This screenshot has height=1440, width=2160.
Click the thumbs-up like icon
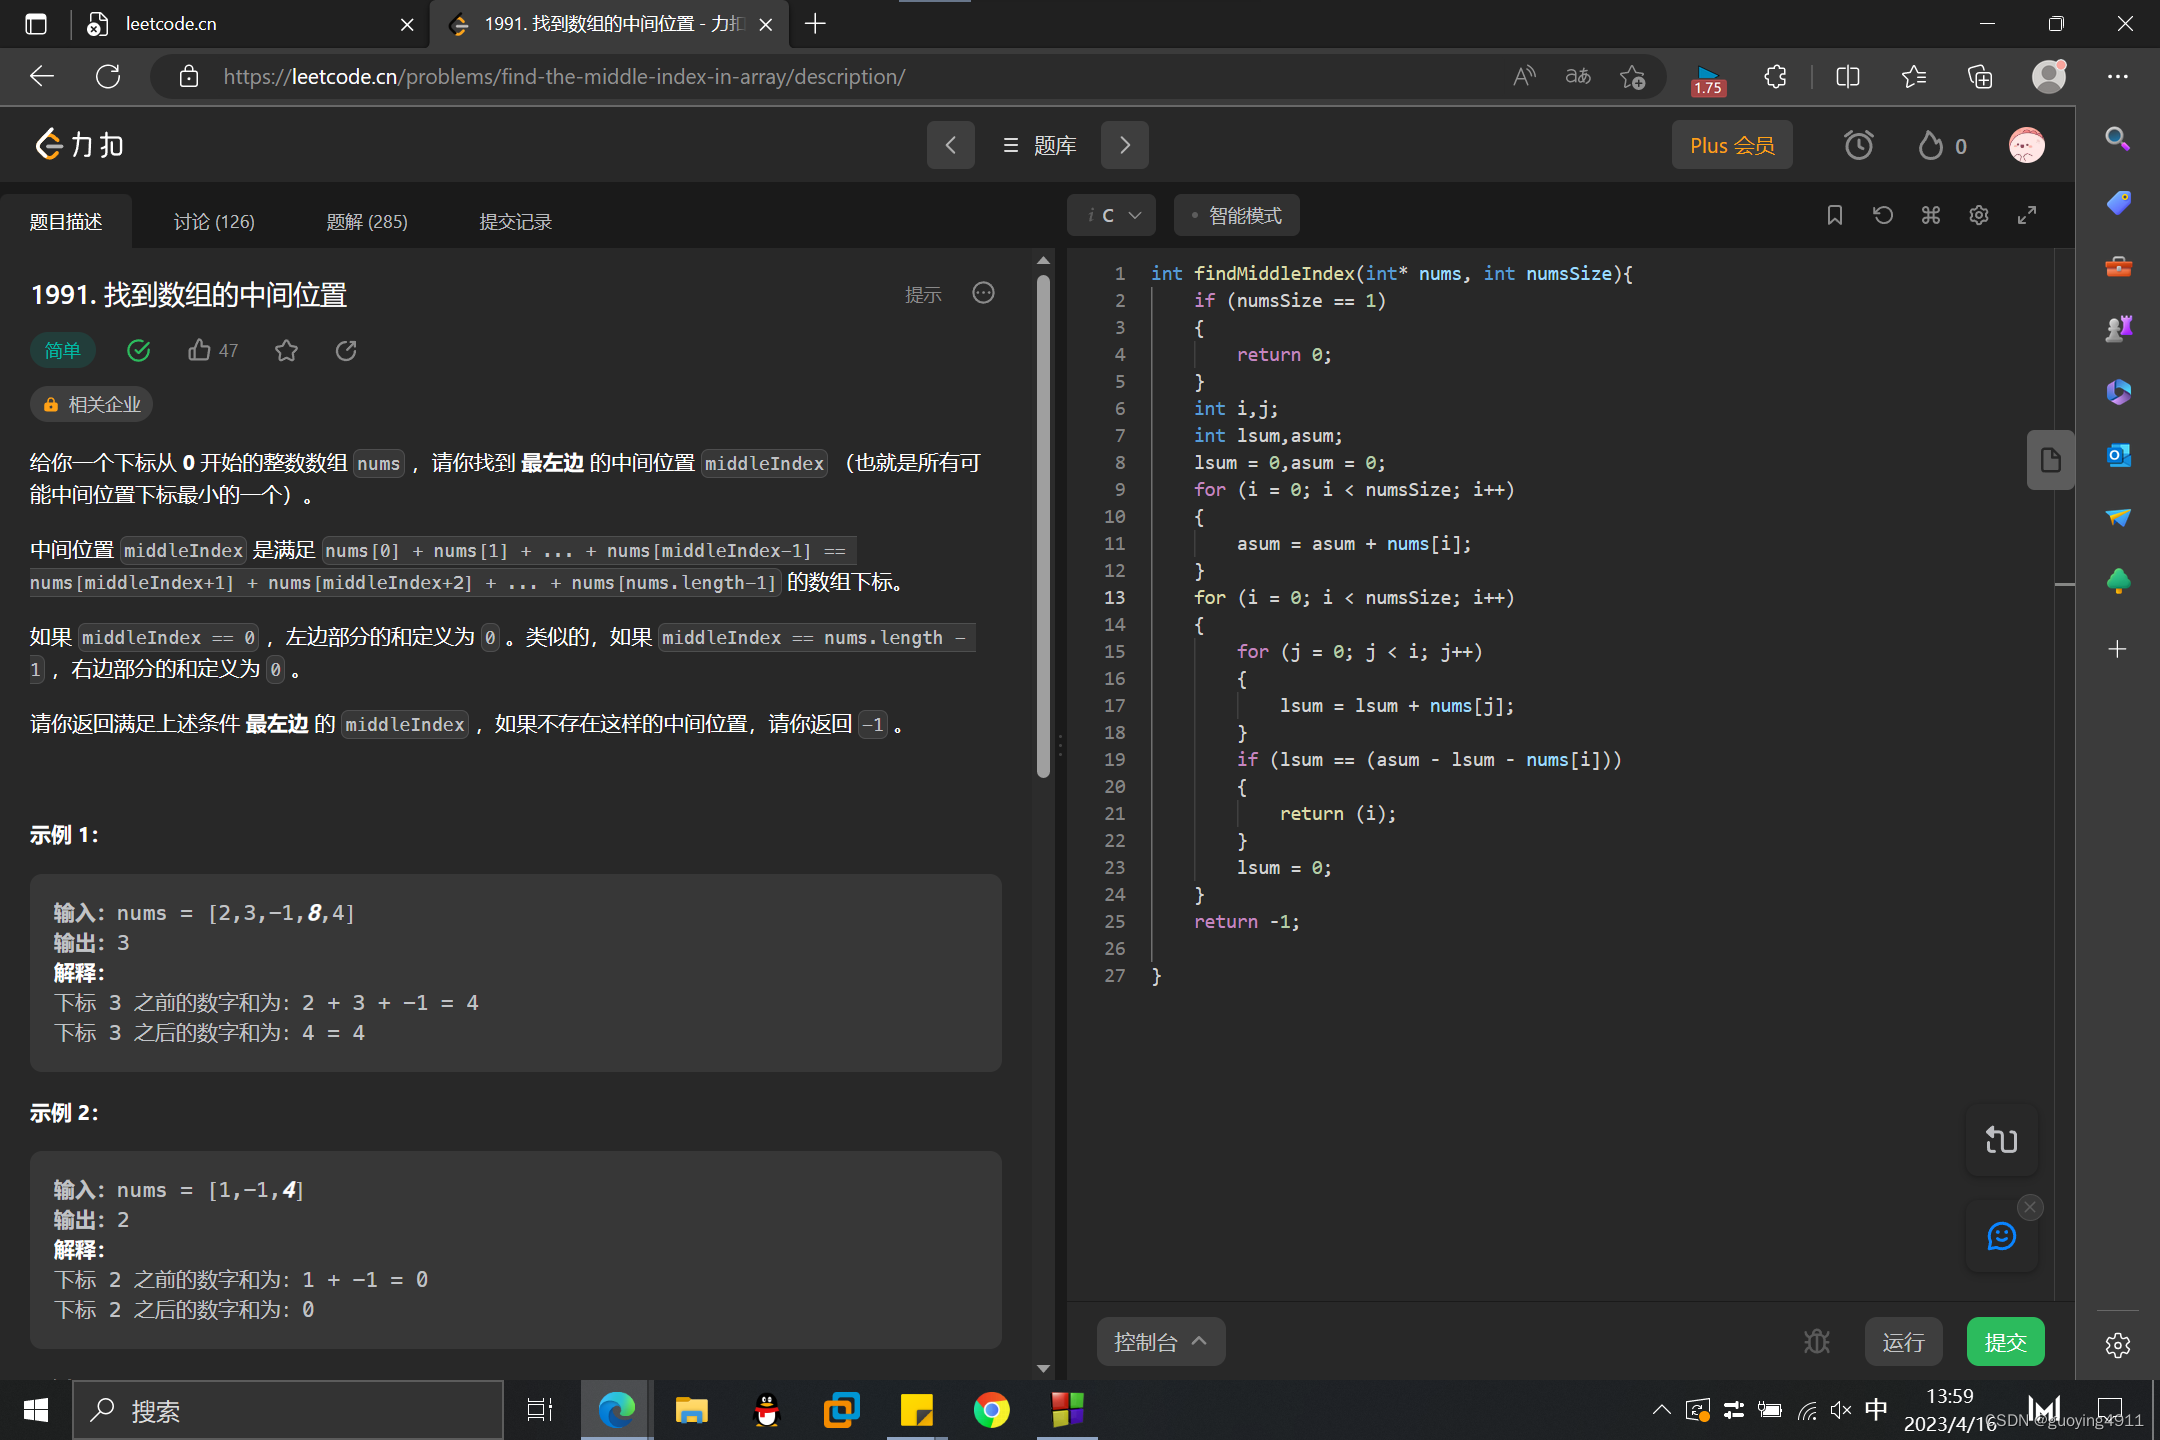point(199,350)
